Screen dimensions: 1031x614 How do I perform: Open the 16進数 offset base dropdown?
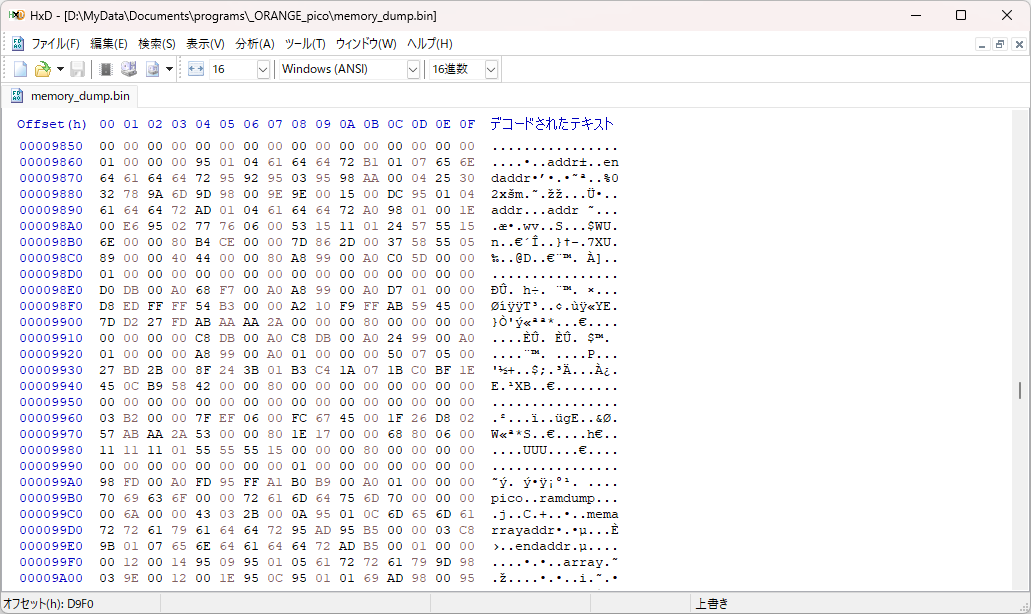491,69
